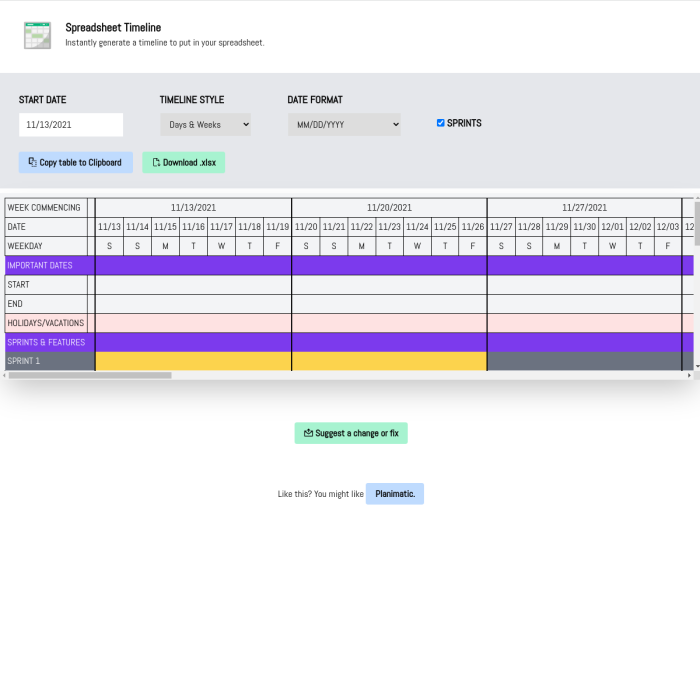Select the week header 11/13/2021
The height and width of the screenshot is (700, 700).
coord(193,208)
